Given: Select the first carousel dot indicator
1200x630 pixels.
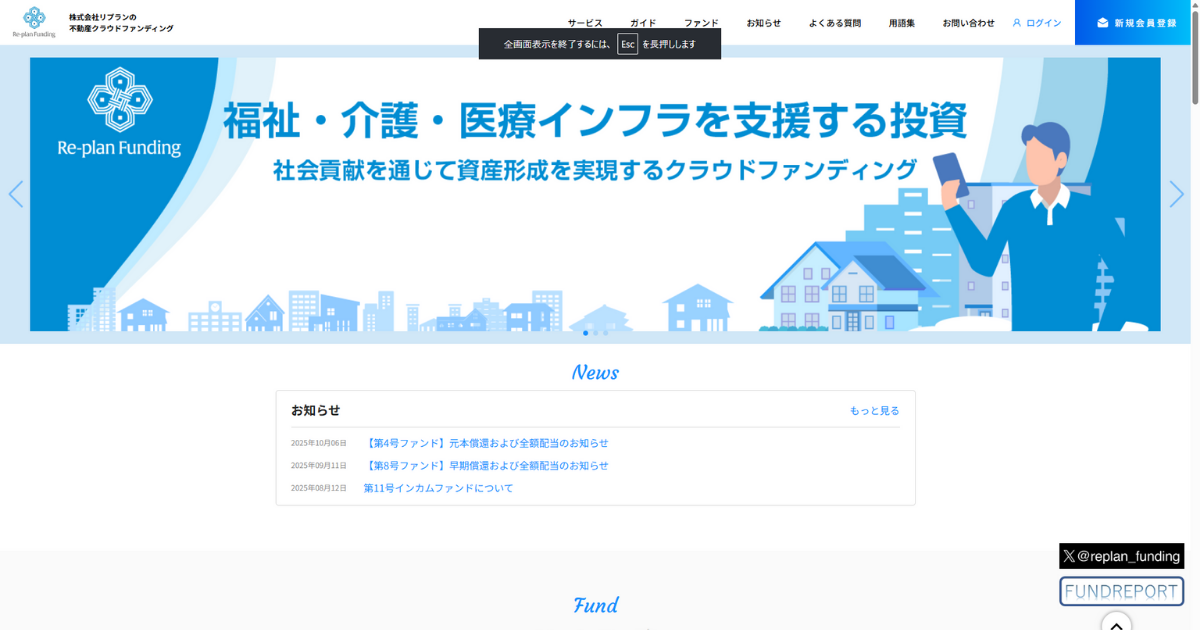Looking at the screenshot, I should tap(585, 333).
